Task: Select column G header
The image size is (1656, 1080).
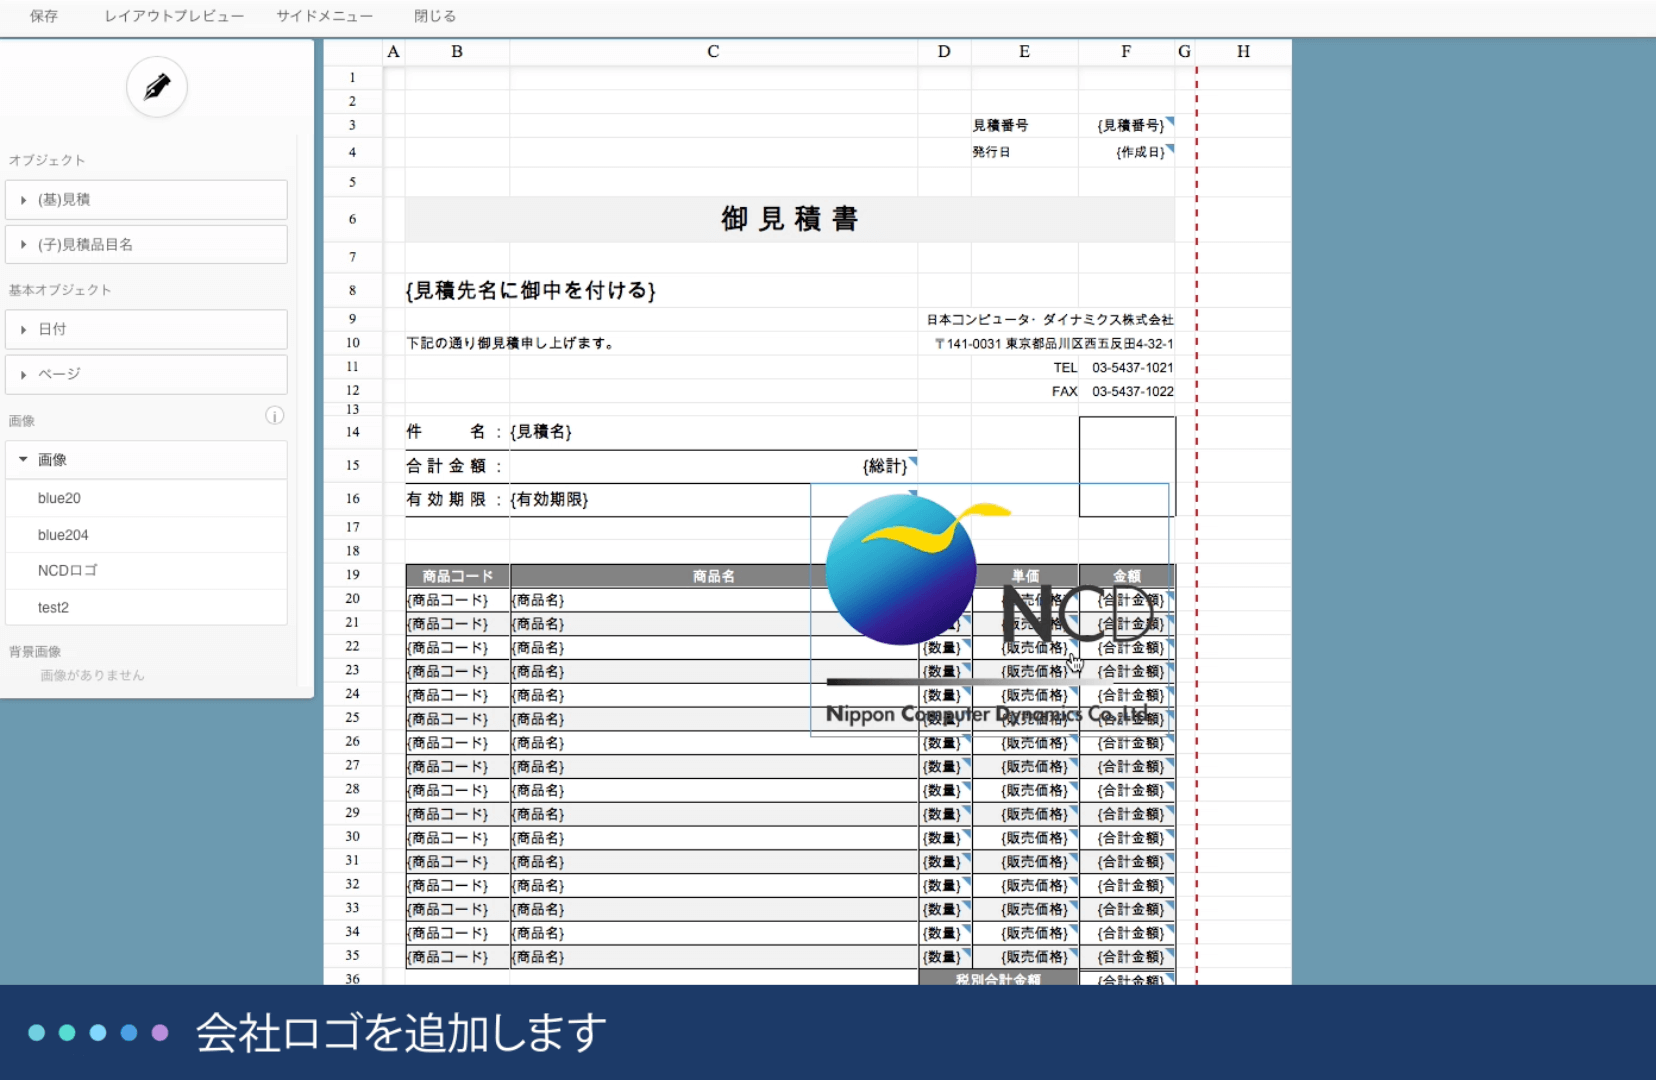Action: point(1185,52)
